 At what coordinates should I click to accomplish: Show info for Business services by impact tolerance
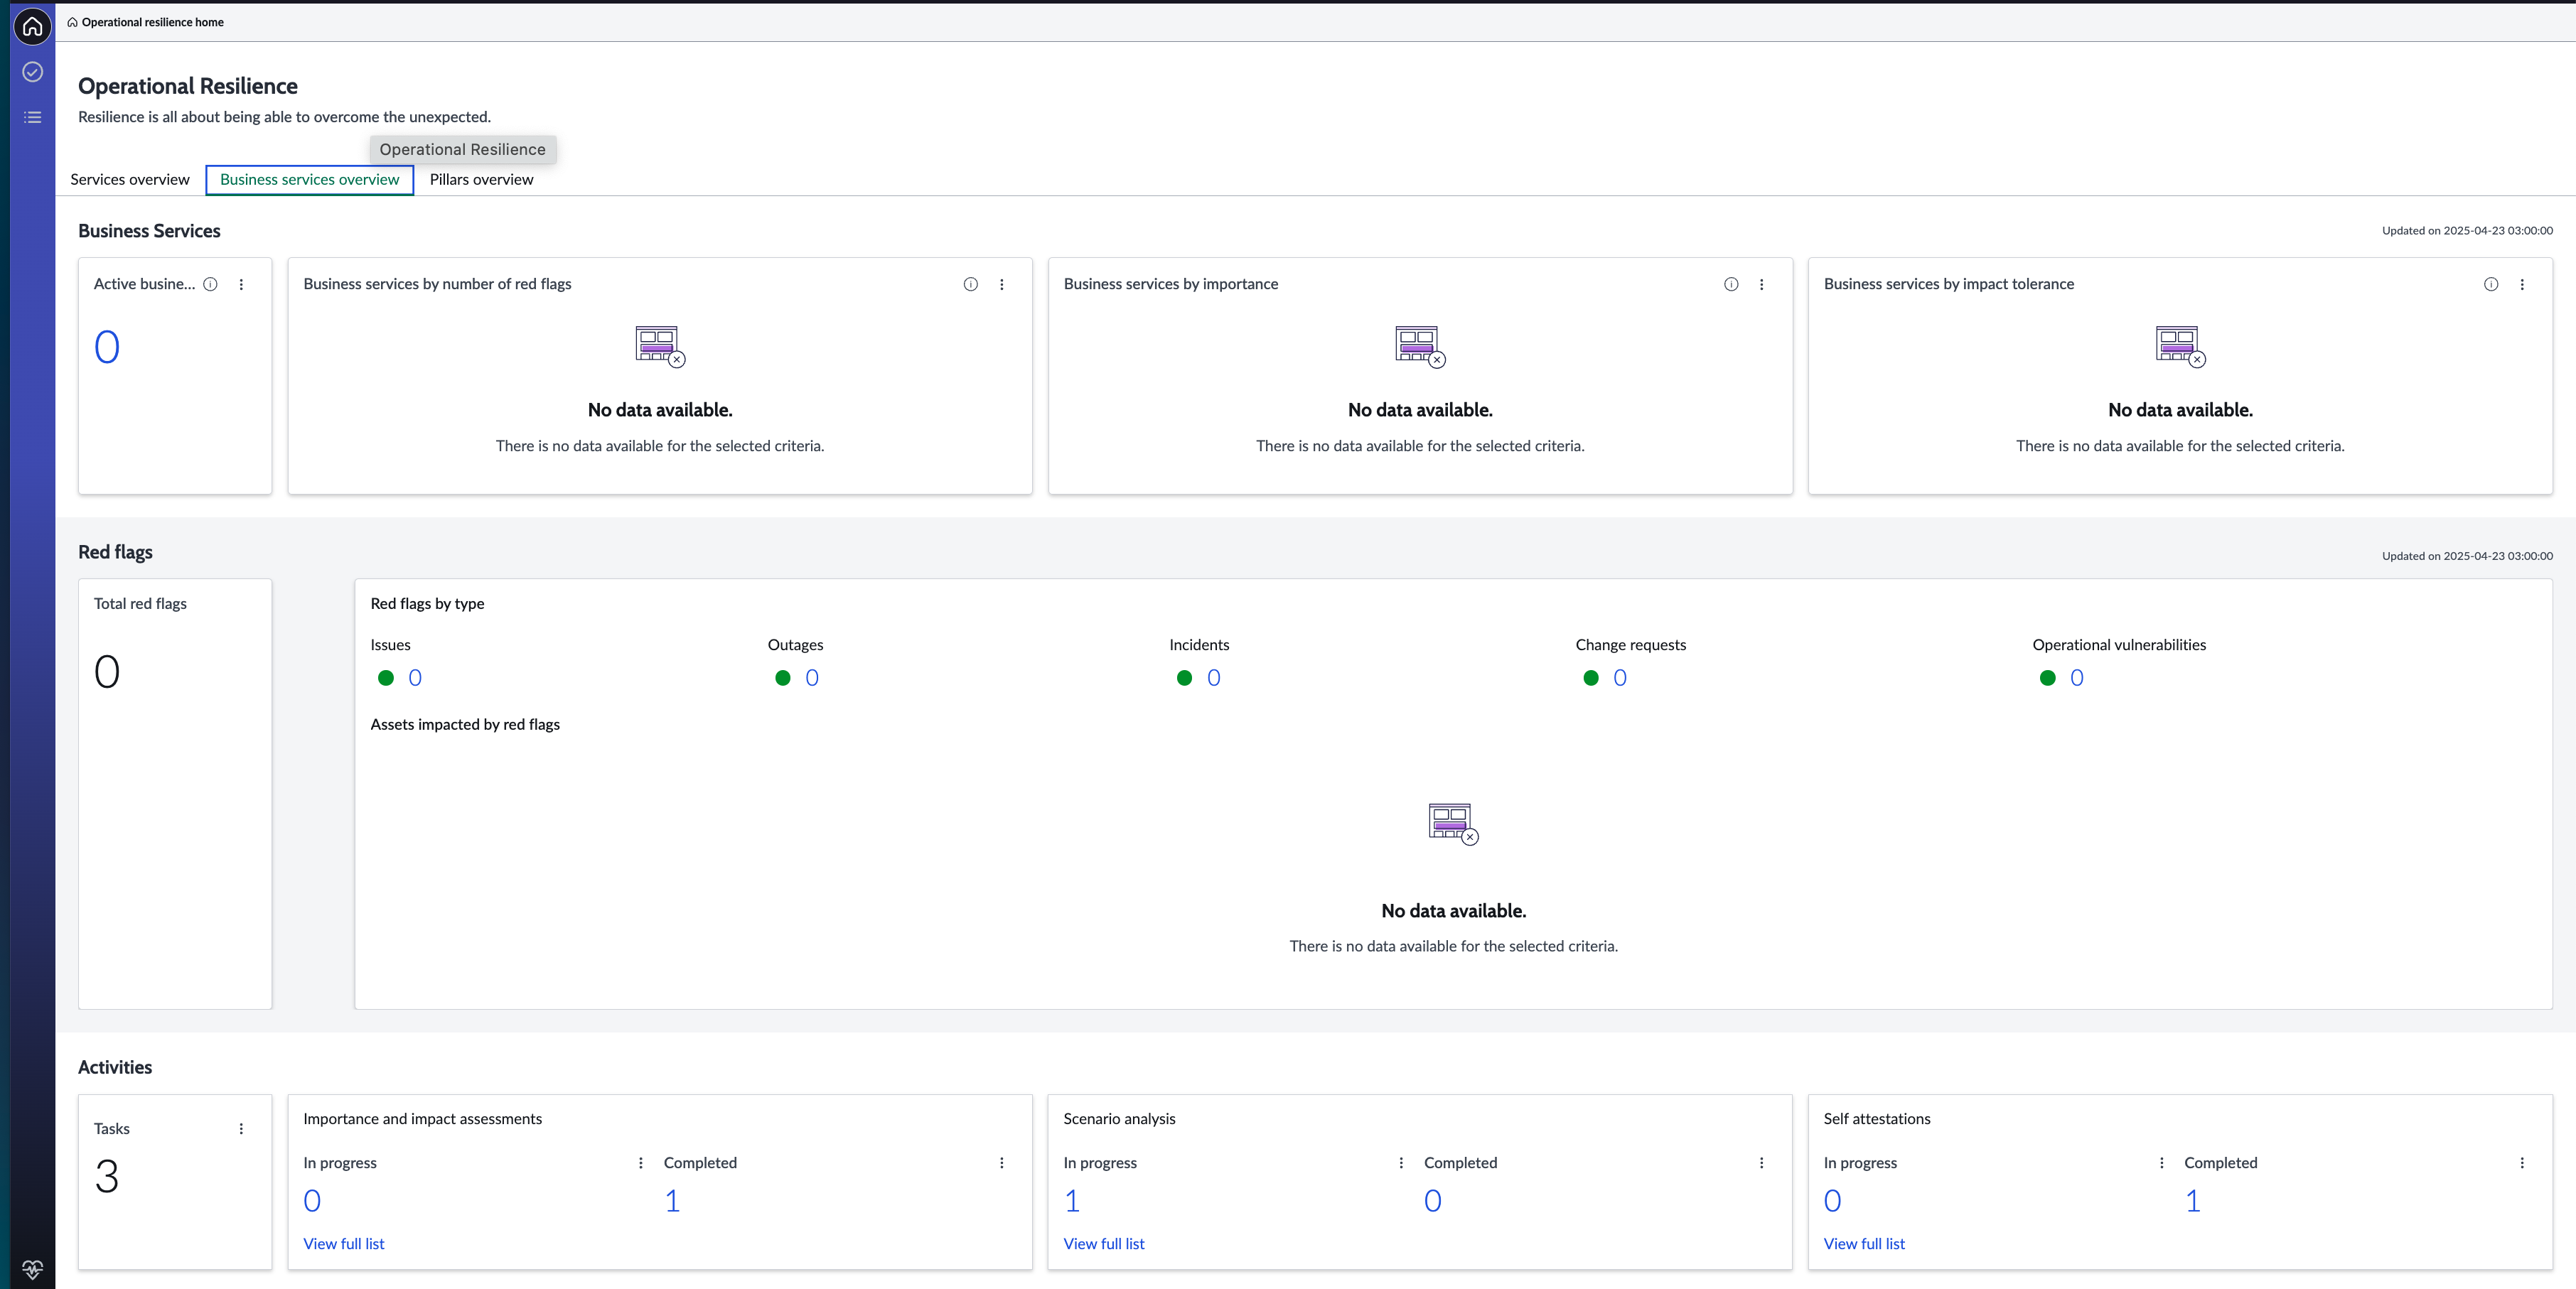coord(2491,284)
